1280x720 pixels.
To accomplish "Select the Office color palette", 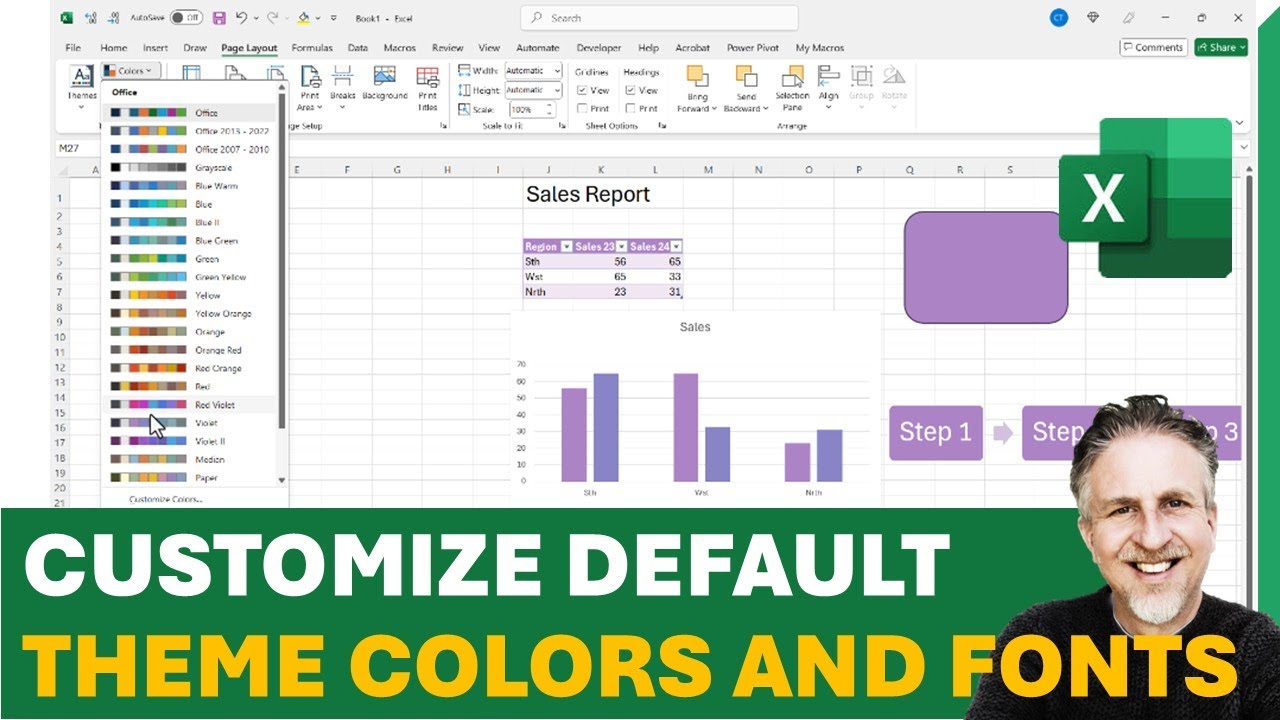I will [189, 113].
